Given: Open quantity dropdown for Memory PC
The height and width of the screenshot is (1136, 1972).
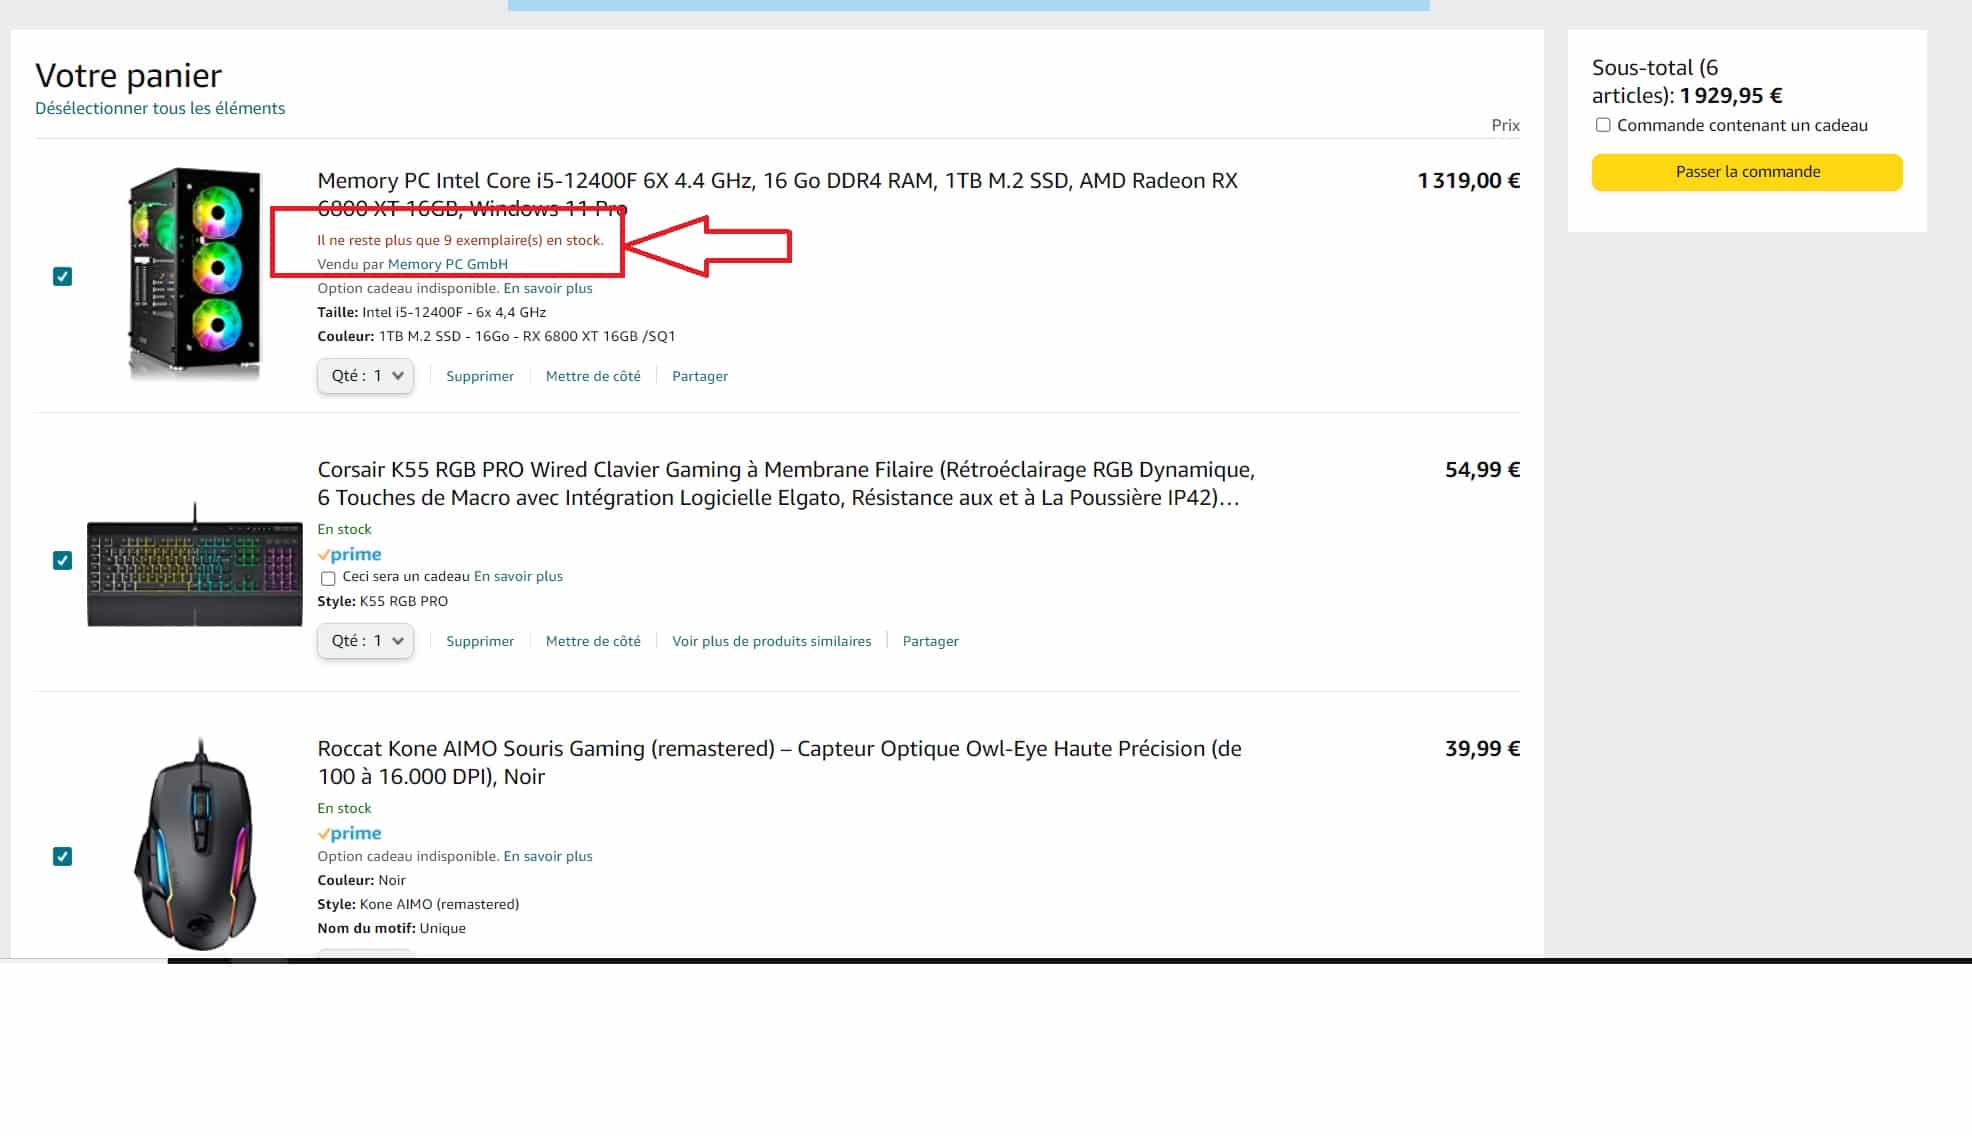Looking at the screenshot, I should [365, 376].
